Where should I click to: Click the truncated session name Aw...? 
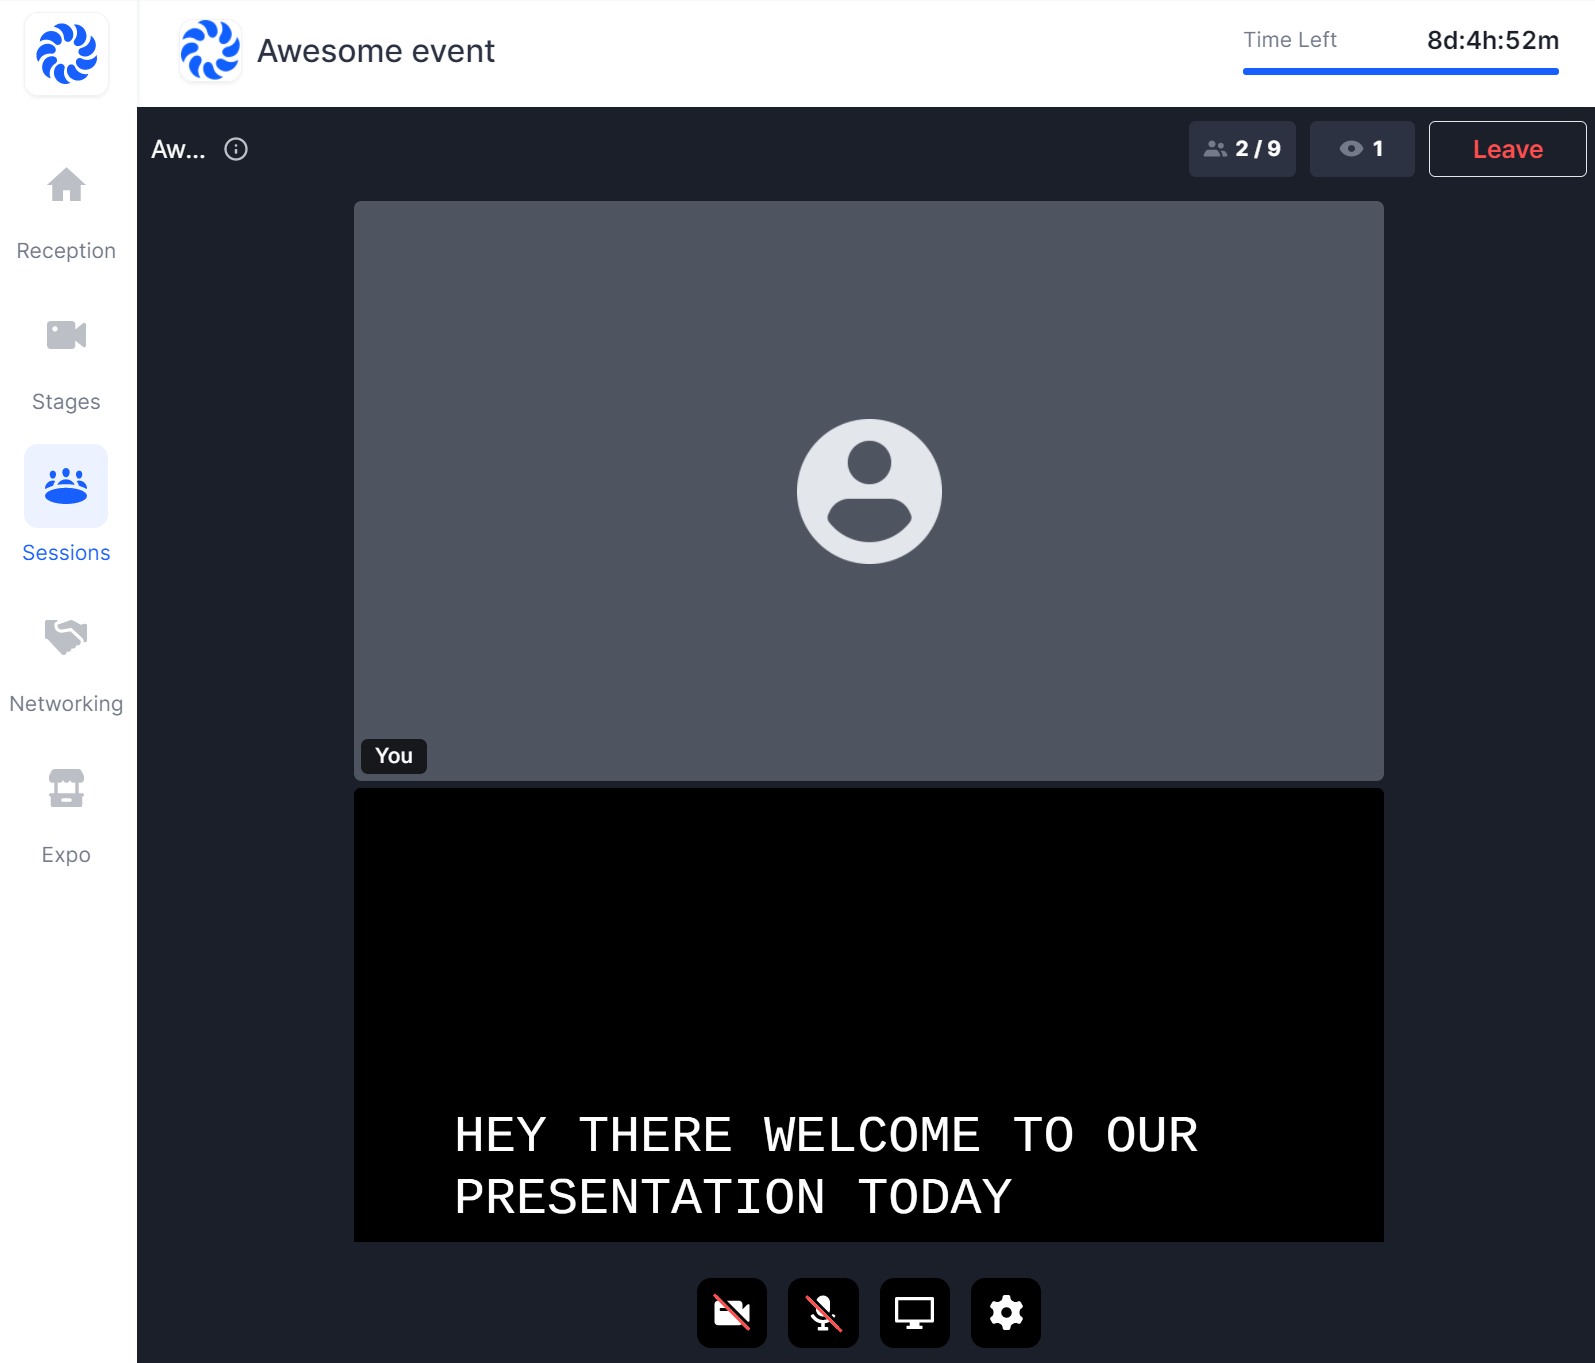pyautogui.click(x=178, y=149)
